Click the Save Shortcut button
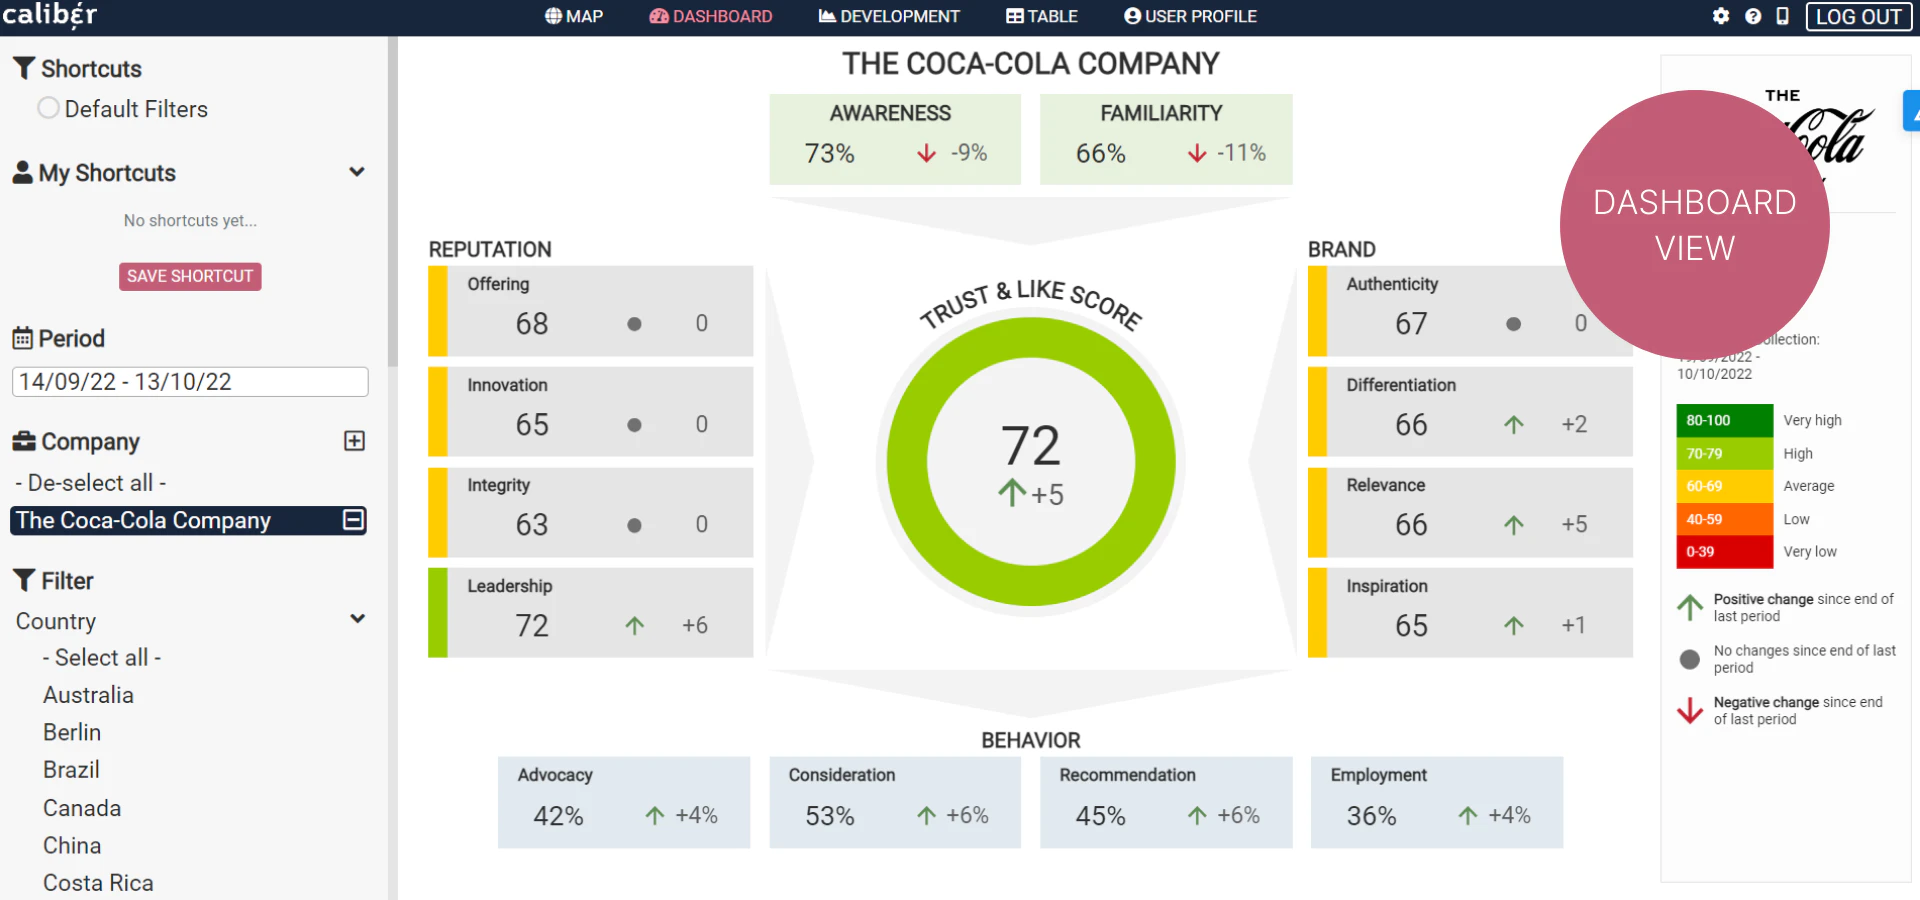 click(x=190, y=276)
